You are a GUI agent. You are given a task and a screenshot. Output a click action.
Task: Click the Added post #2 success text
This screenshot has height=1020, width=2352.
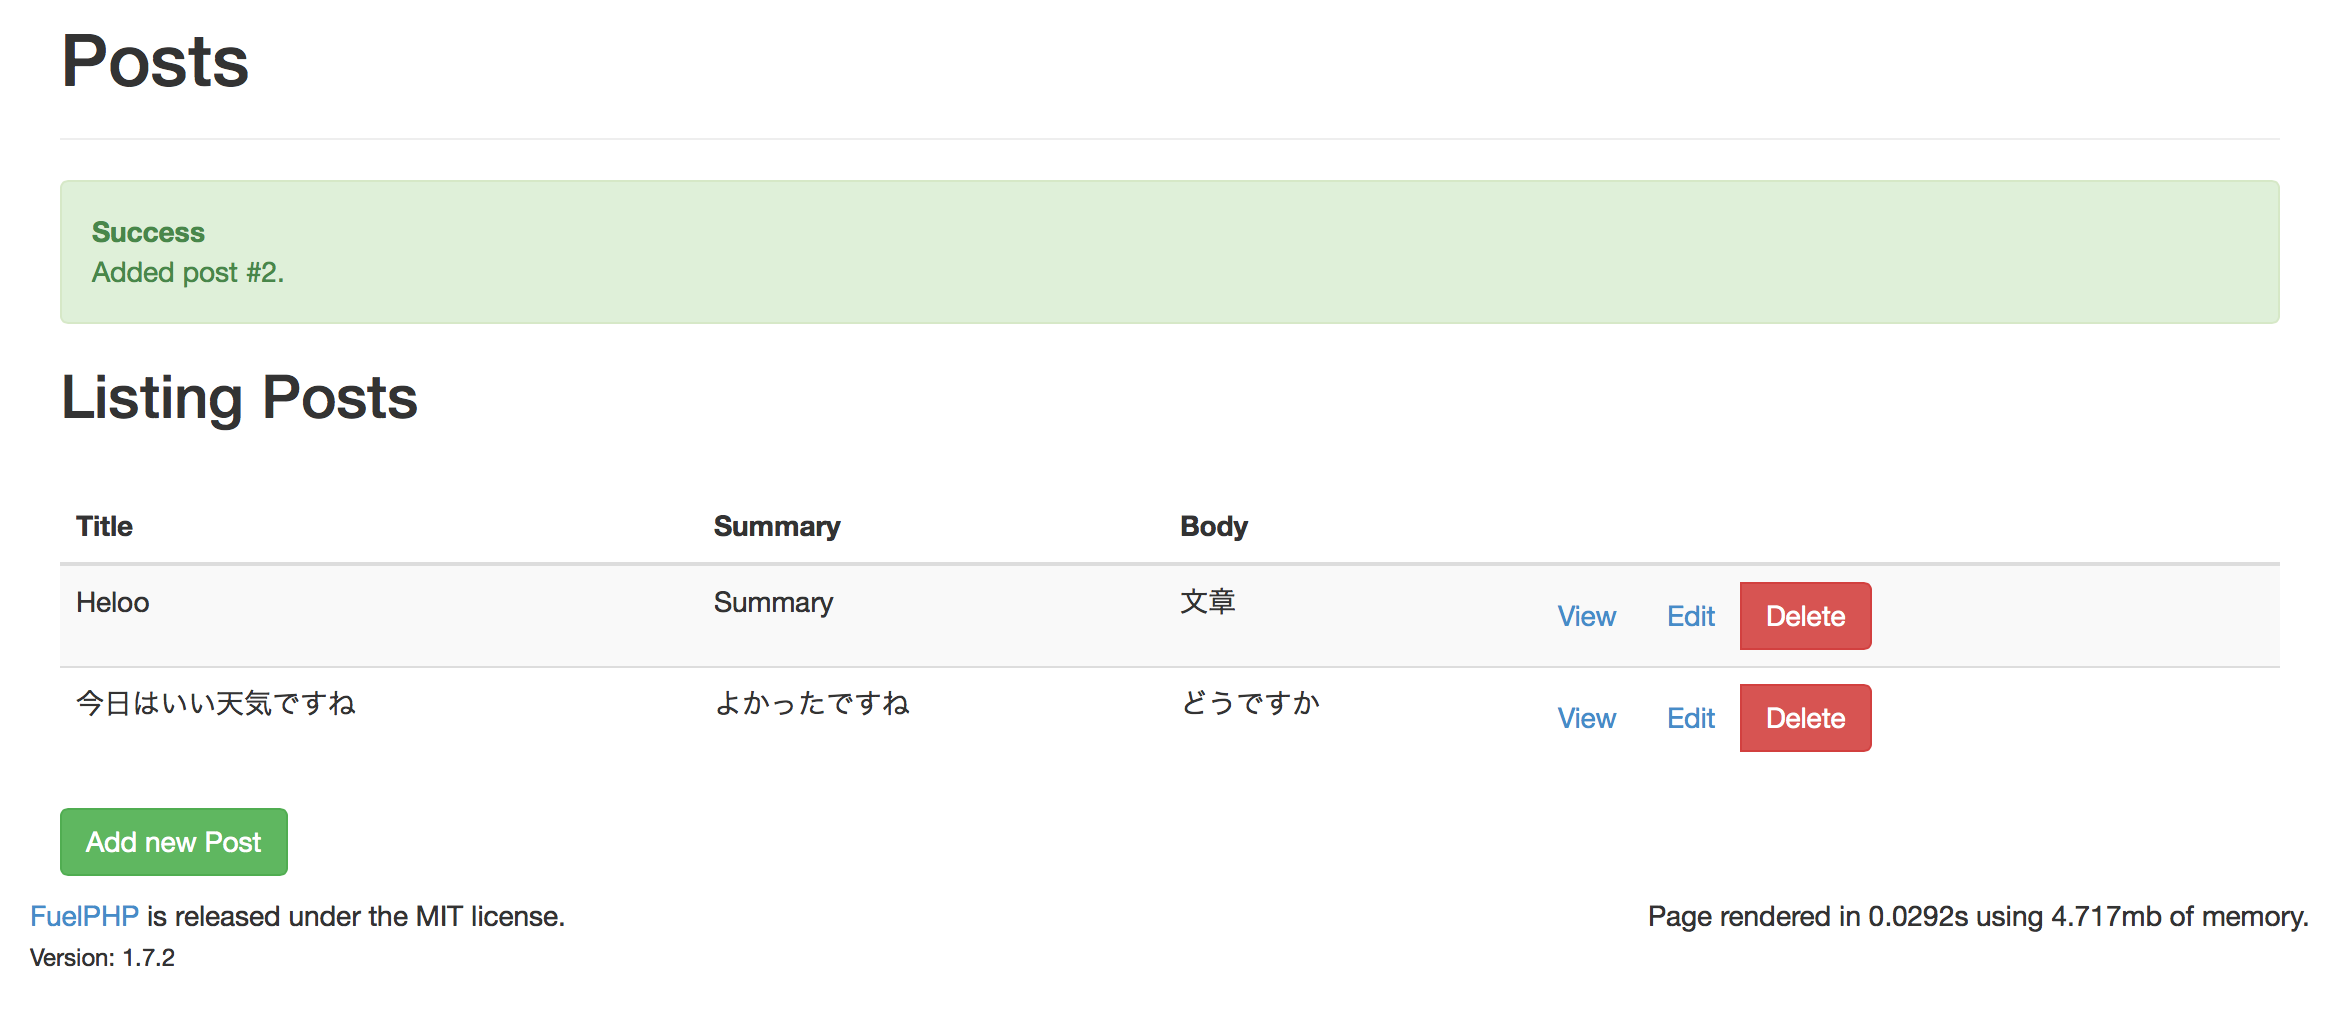[188, 271]
